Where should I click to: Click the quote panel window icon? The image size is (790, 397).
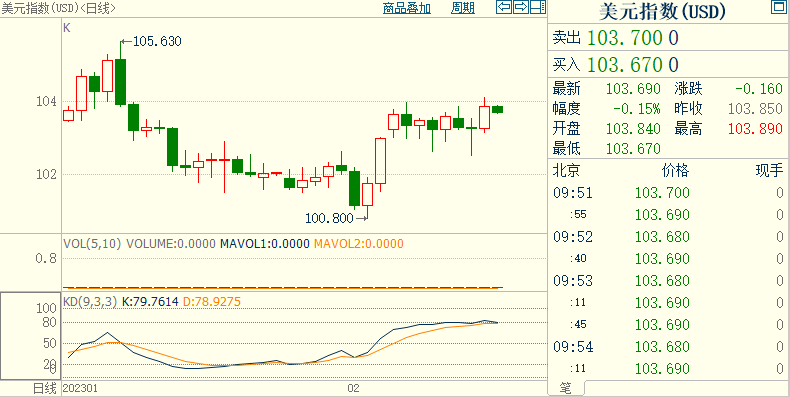point(779,7)
